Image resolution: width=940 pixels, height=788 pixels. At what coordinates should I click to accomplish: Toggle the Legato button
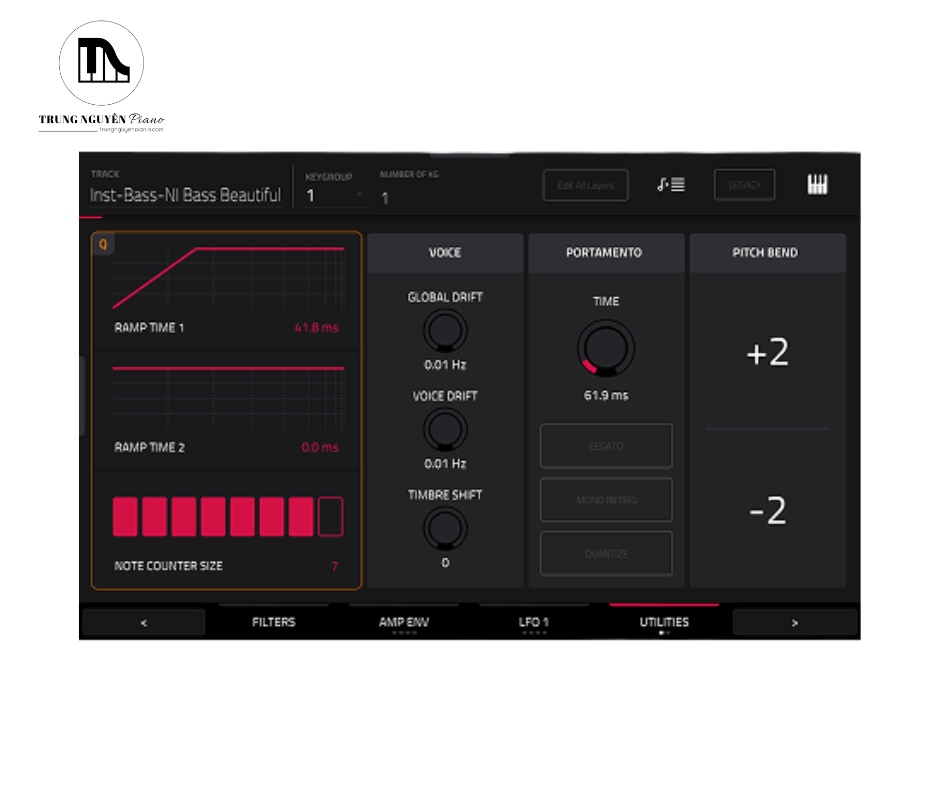(x=606, y=446)
